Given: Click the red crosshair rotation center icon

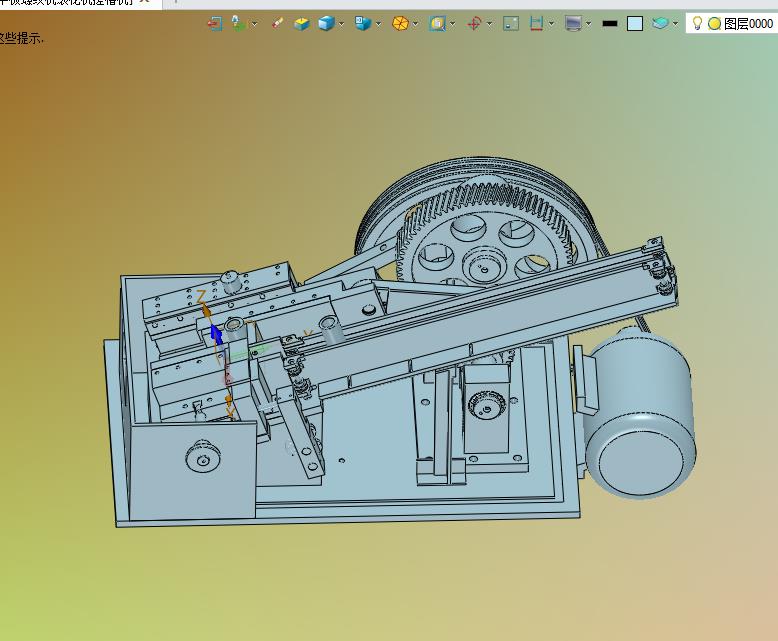Looking at the screenshot, I should [x=474, y=23].
